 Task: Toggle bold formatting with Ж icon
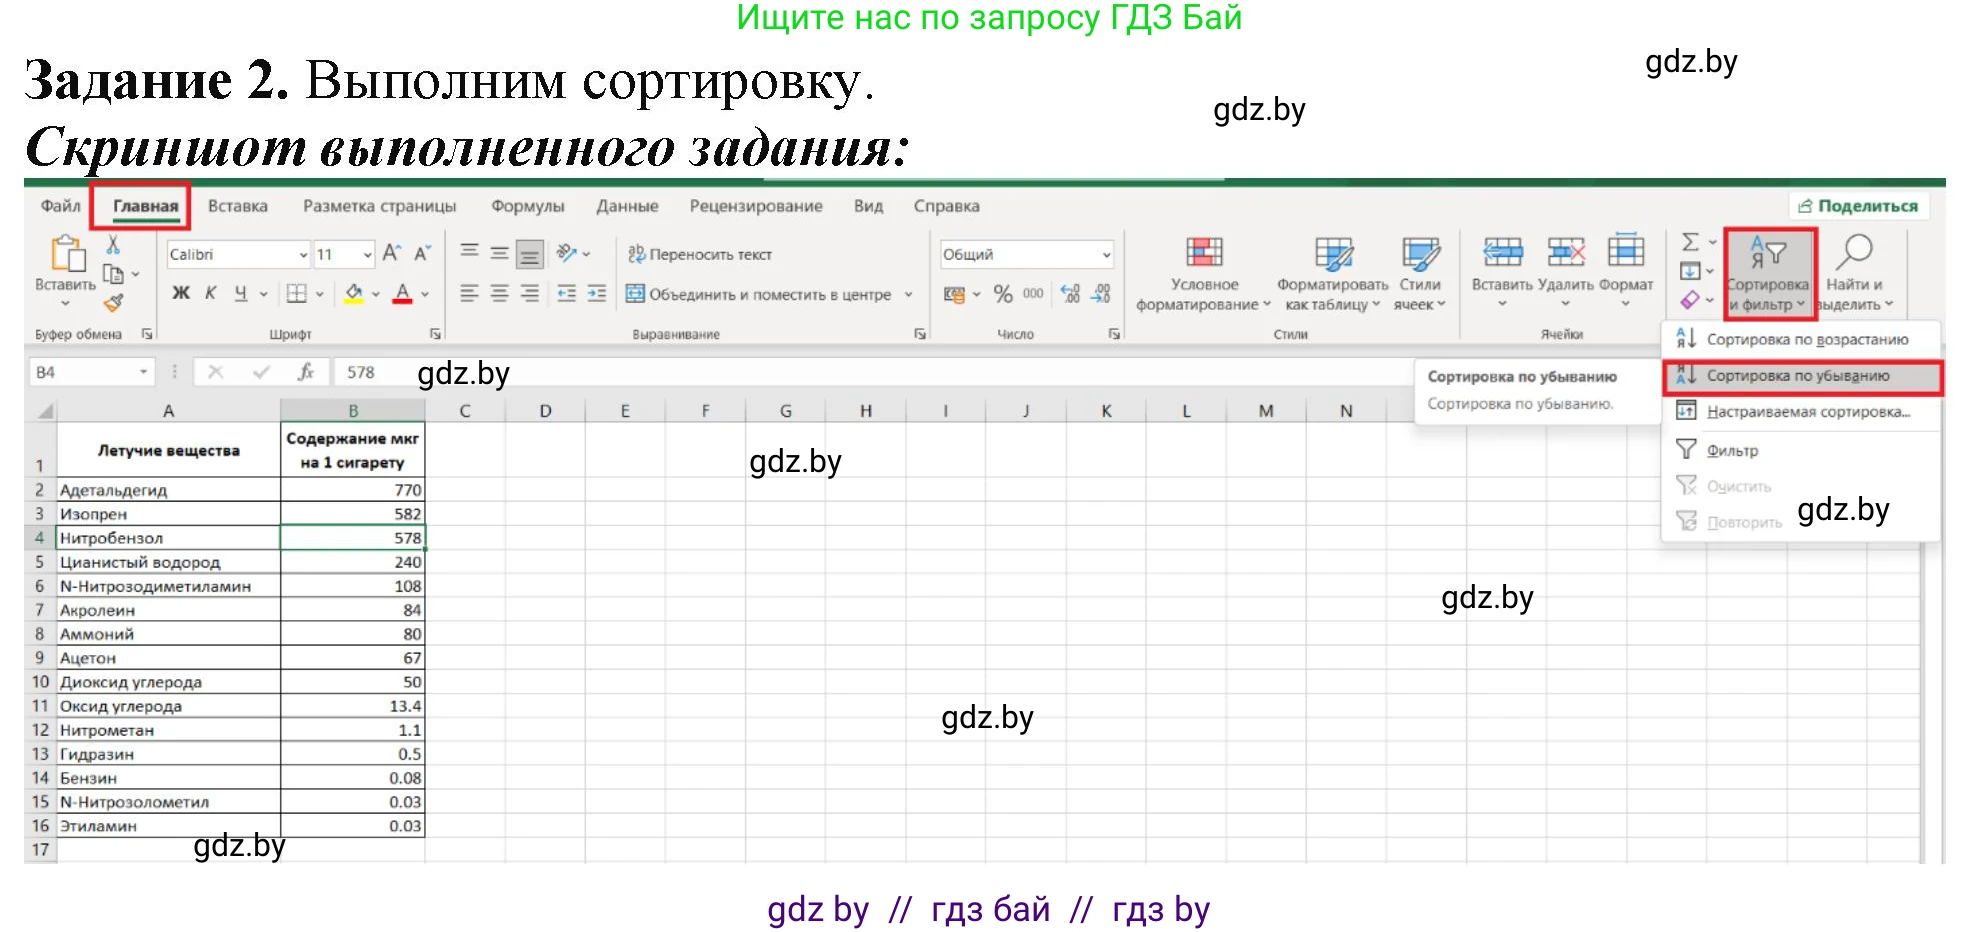(x=180, y=293)
